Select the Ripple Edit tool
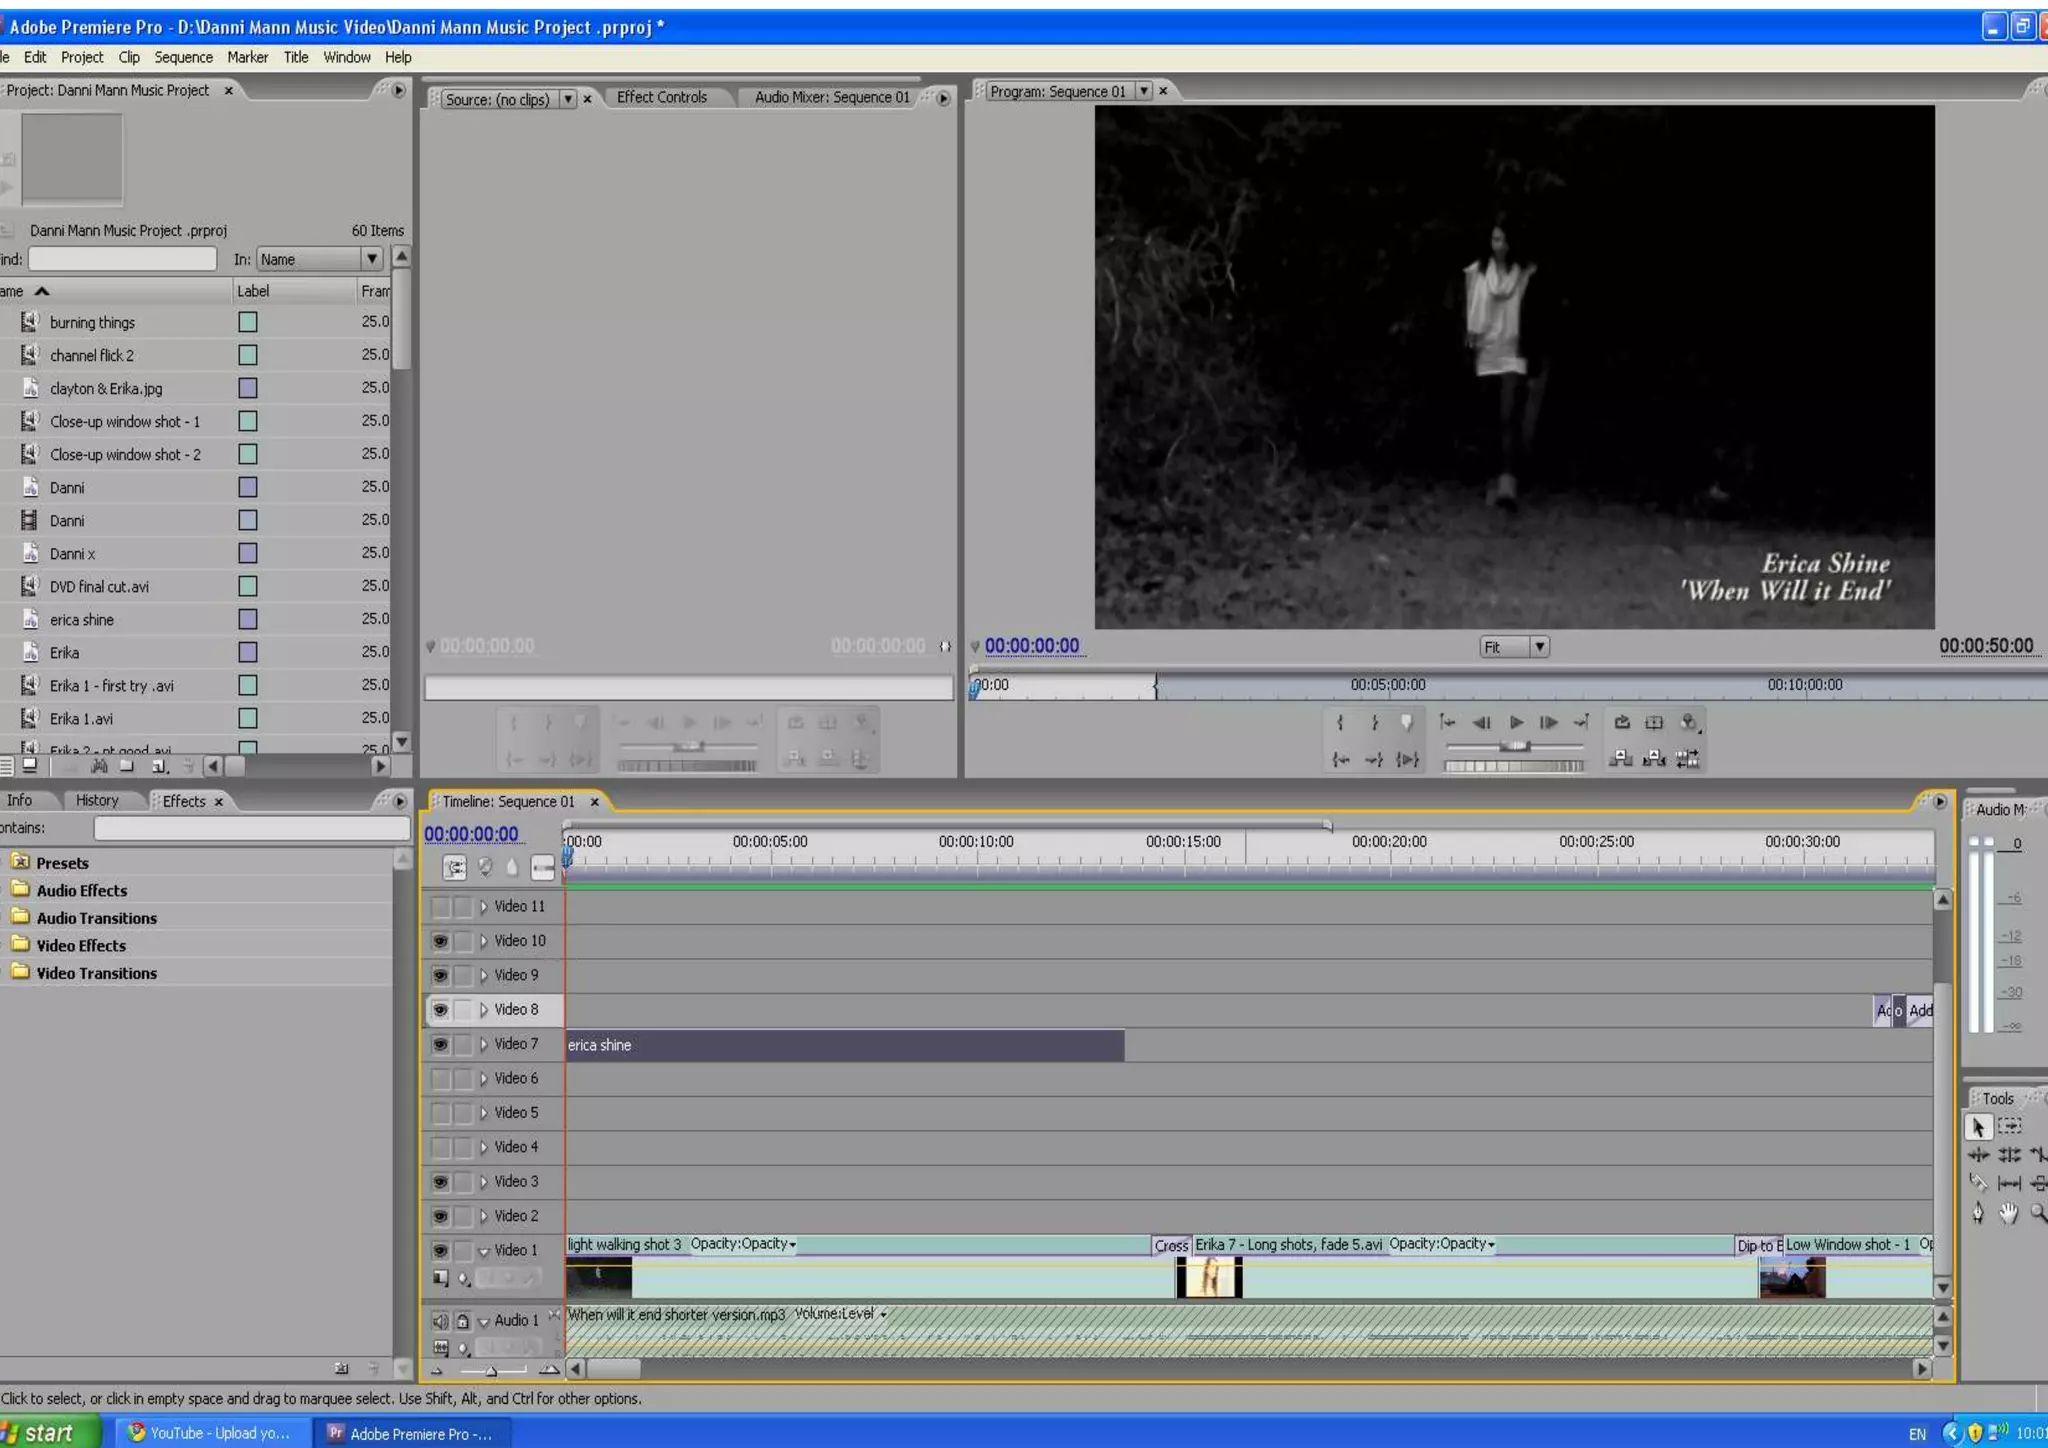The image size is (2048, 1448). tap(1978, 1155)
